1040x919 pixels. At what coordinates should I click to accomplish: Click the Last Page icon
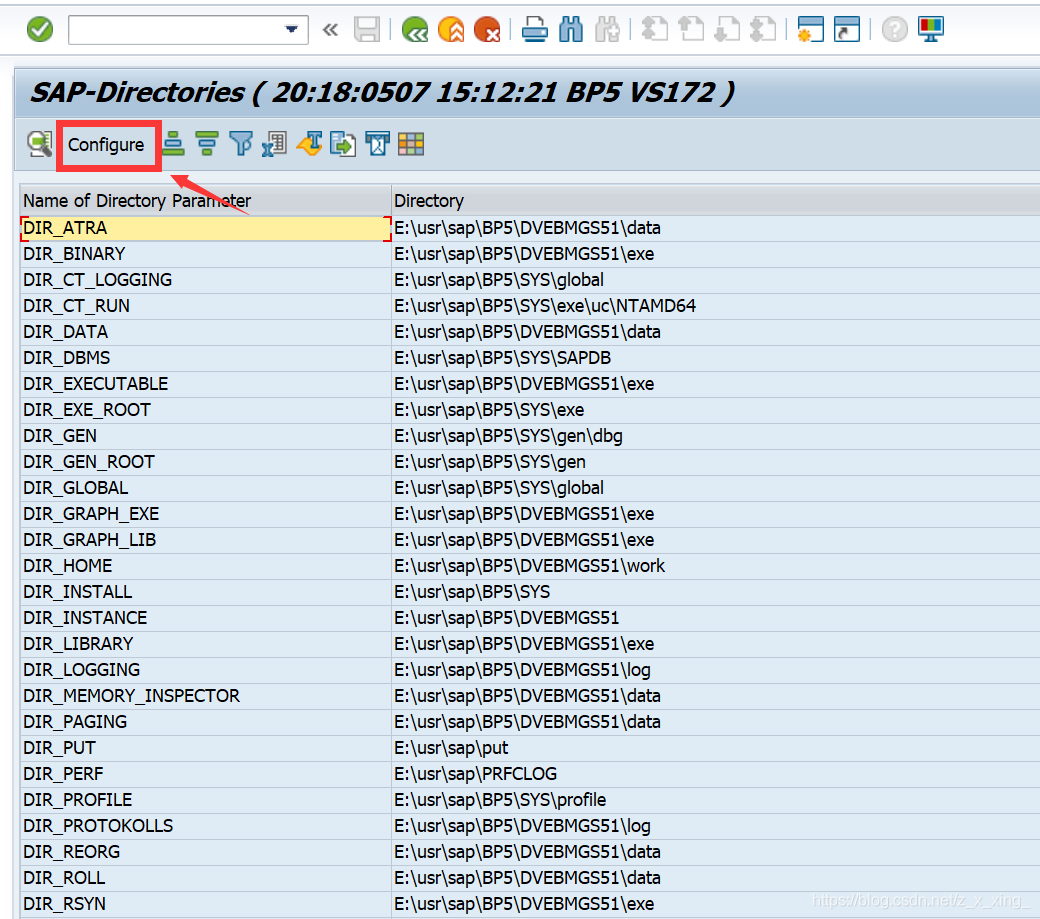click(763, 30)
